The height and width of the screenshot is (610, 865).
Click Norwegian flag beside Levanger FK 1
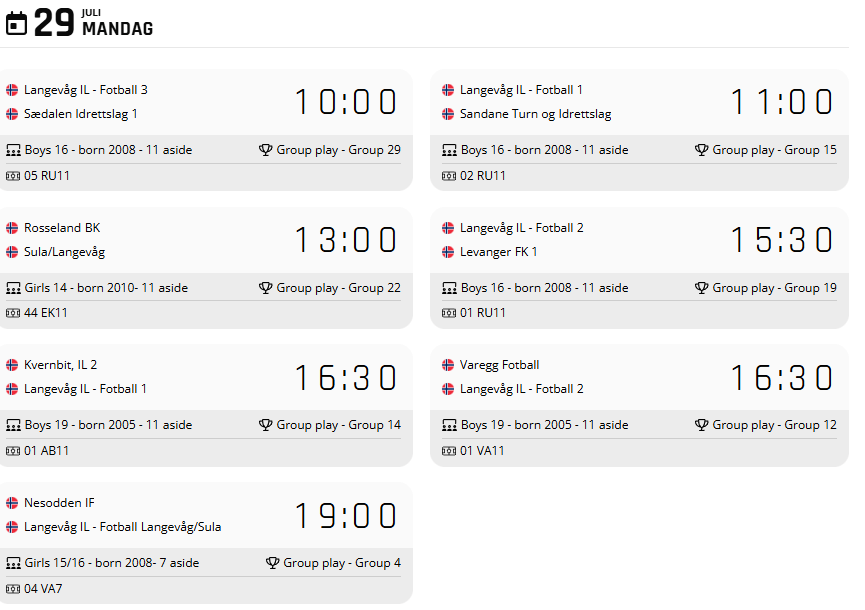pyautogui.click(x=448, y=252)
